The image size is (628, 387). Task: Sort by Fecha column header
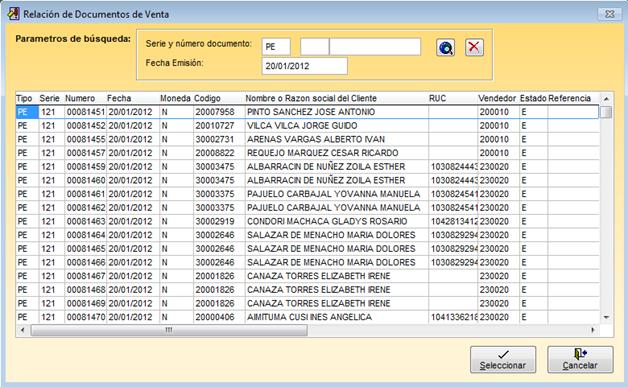coord(119,98)
